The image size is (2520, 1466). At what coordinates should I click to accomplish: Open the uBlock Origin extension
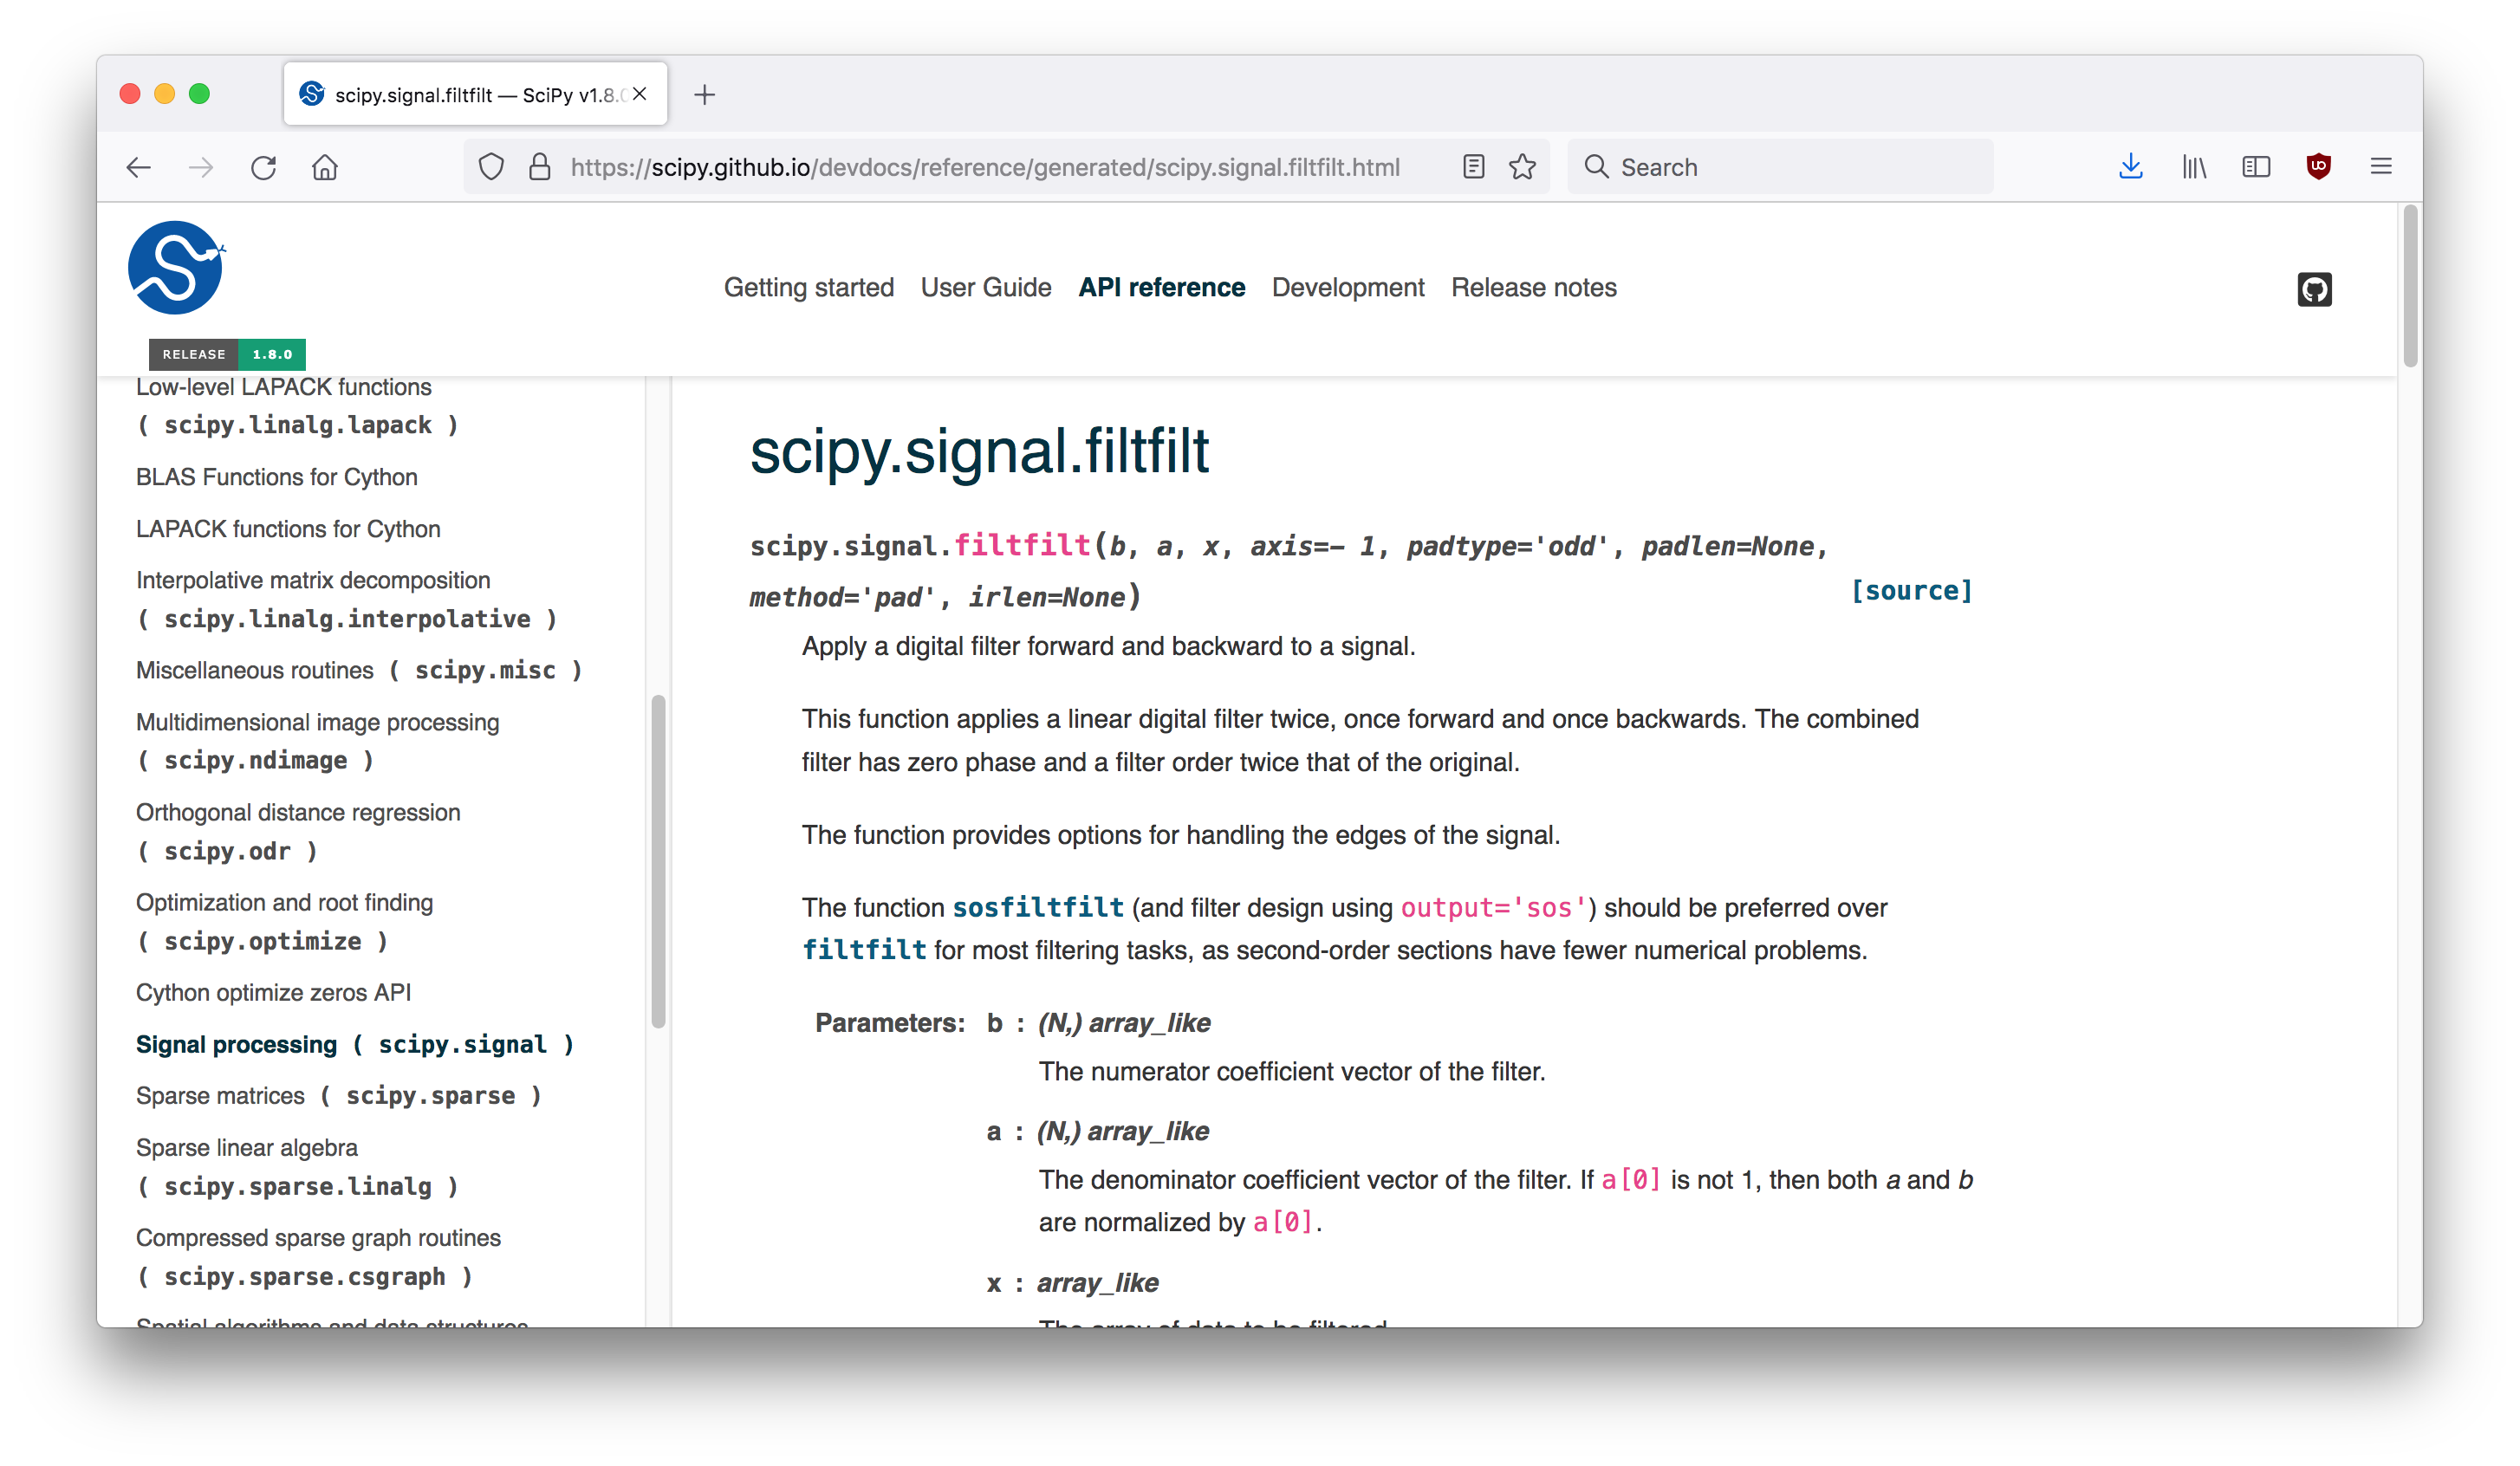click(2319, 166)
